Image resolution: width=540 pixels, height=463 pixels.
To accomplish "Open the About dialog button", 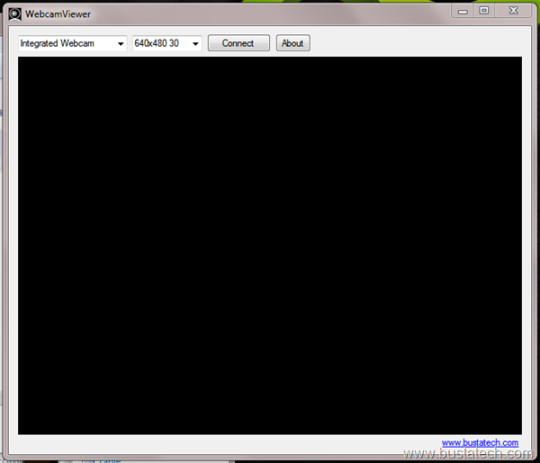I will (x=293, y=43).
